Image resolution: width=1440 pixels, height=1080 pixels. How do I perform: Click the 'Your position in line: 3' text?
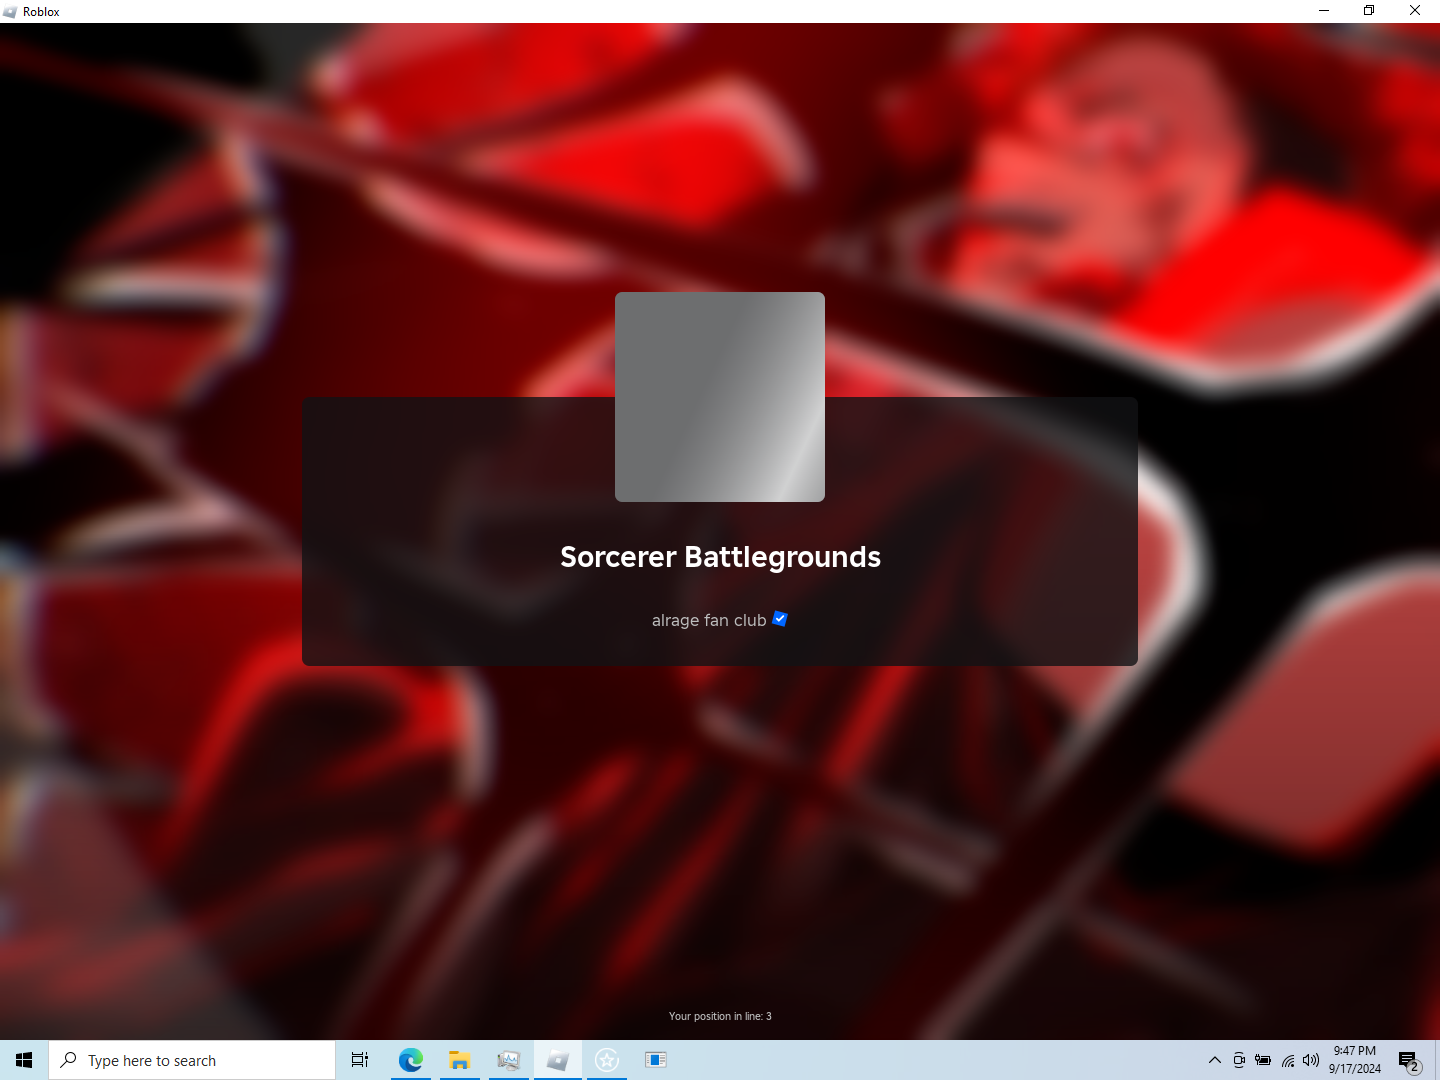click(x=720, y=1016)
